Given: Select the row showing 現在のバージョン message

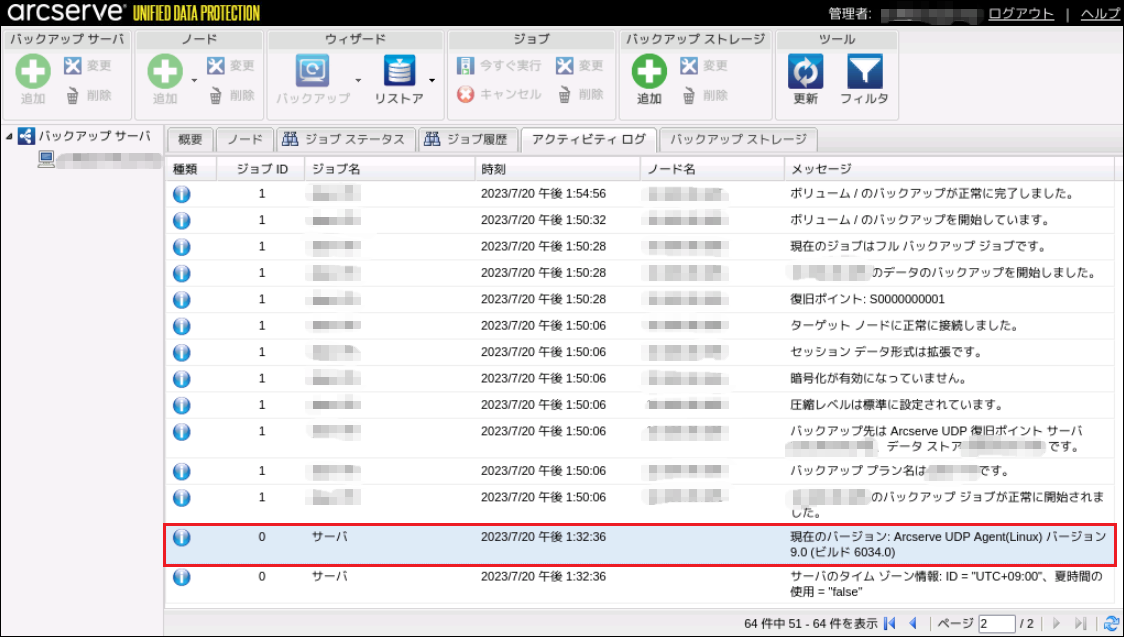Looking at the screenshot, I should click(638, 544).
